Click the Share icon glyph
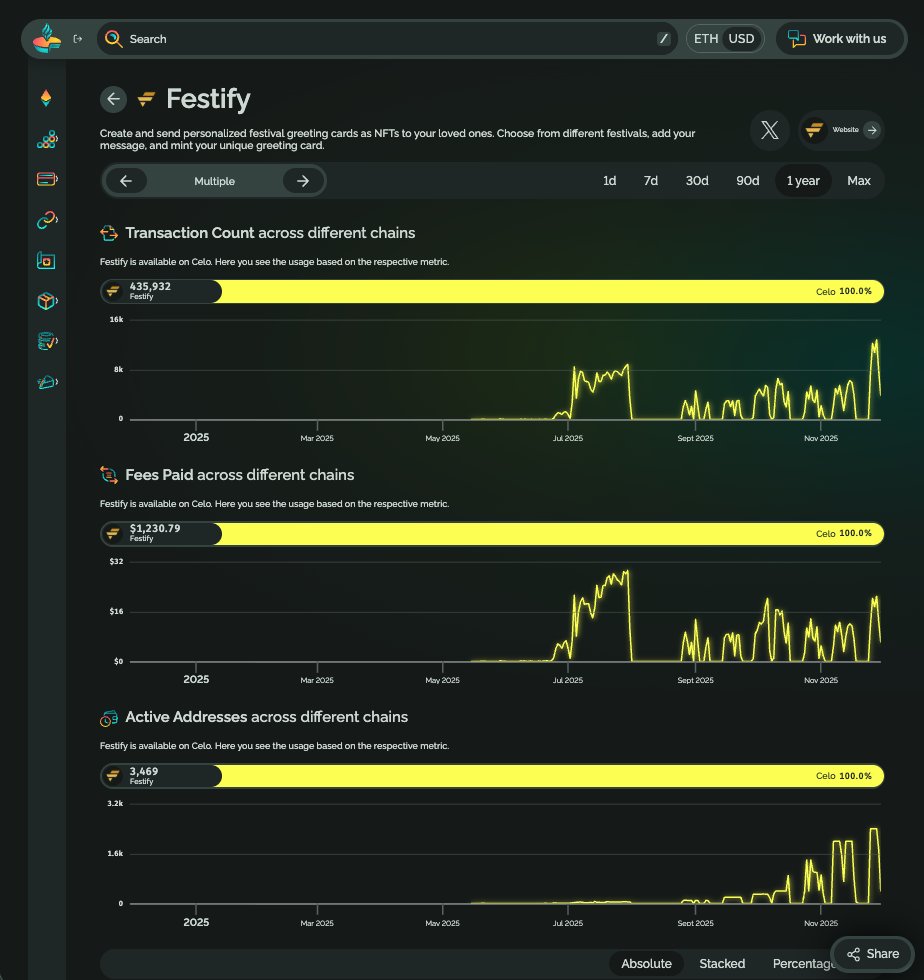The height and width of the screenshot is (980, 924). coord(853,954)
